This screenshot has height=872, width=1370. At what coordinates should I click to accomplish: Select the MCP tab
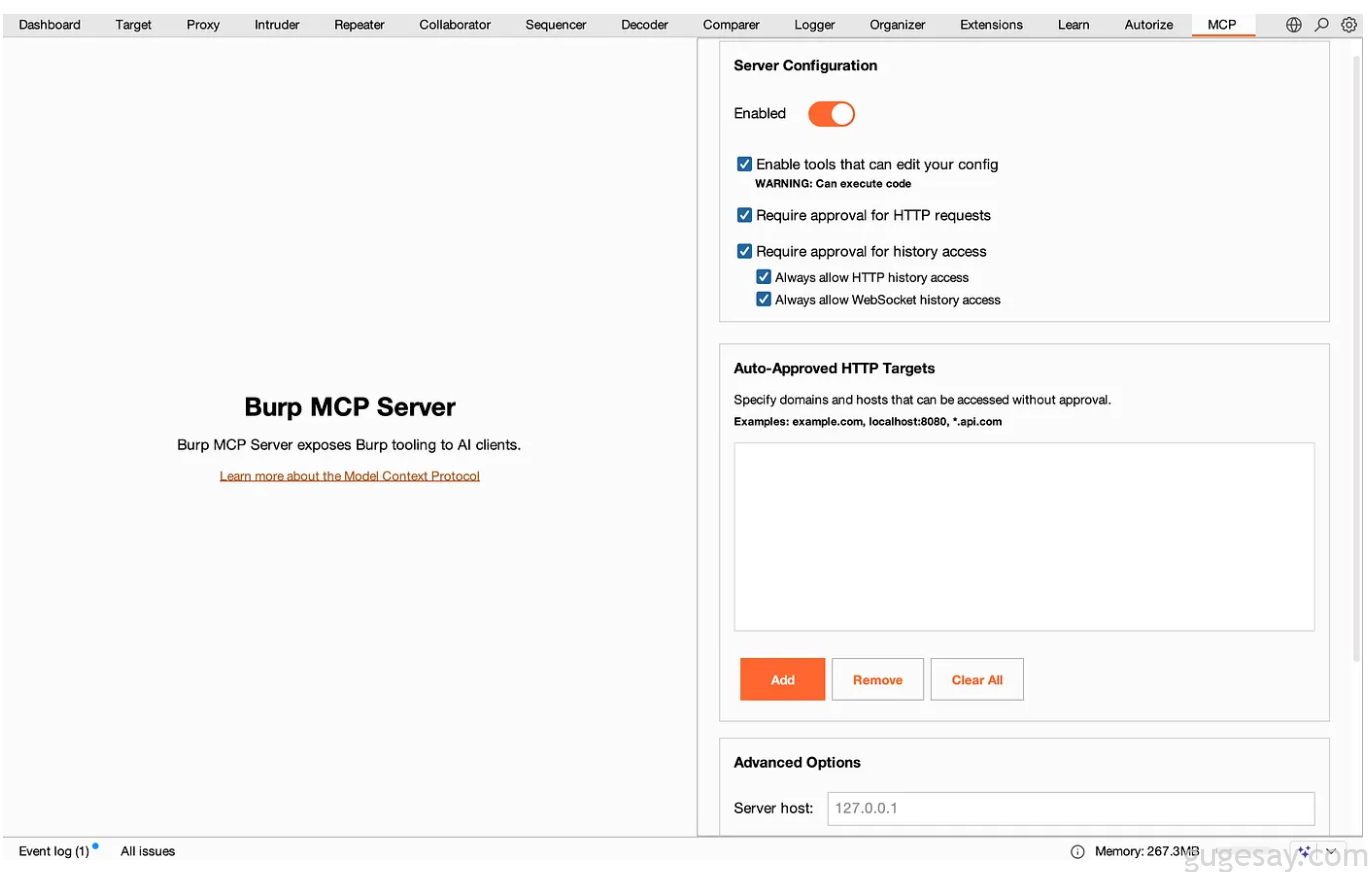[x=1222, y=25]
